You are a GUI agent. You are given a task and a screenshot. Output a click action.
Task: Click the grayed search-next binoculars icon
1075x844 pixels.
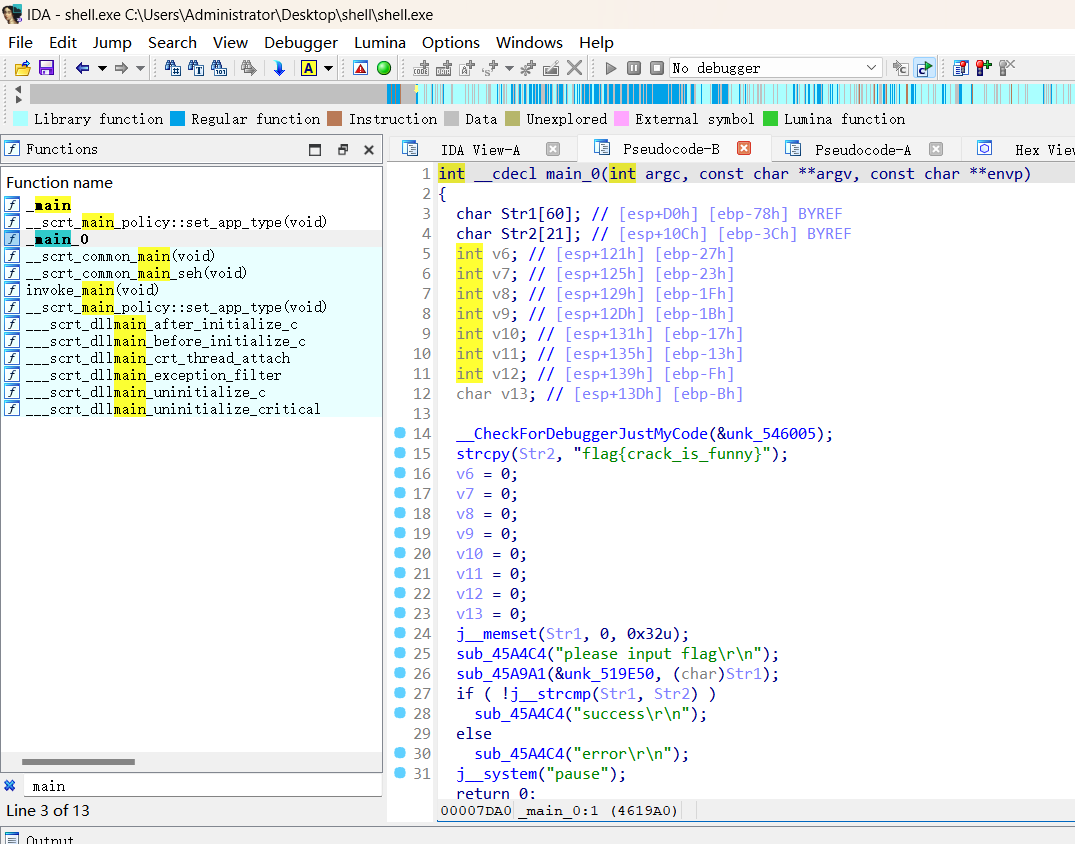click(x=248, y=68)
